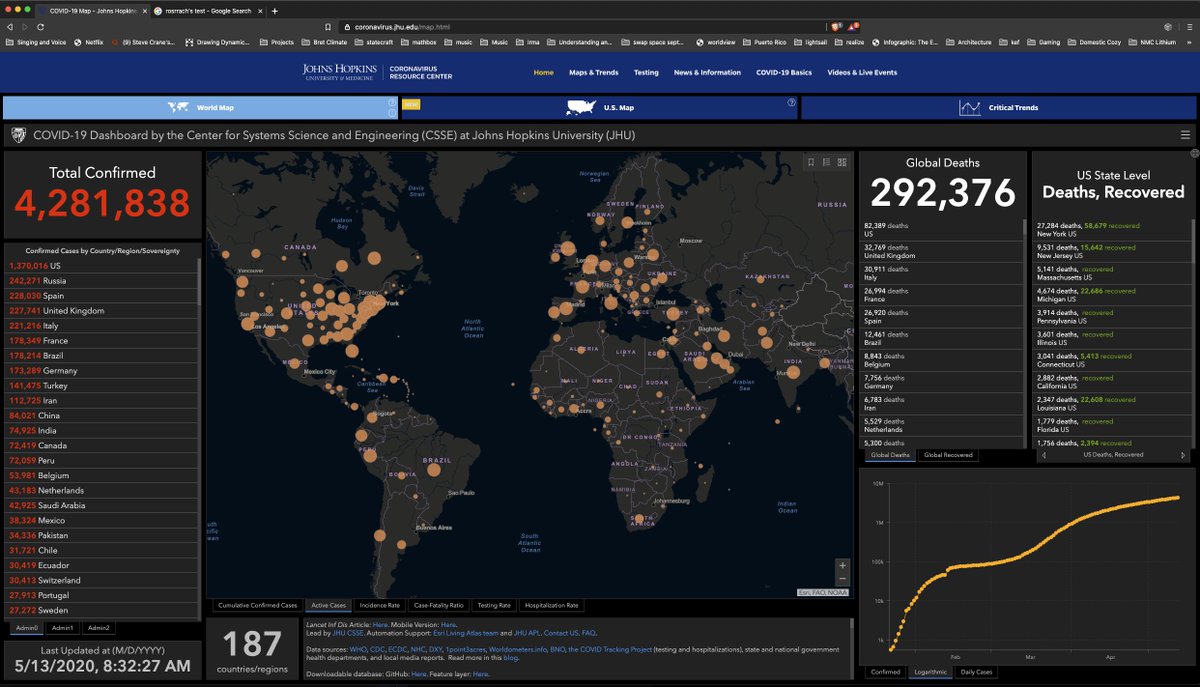Select the World Map tile
Image resolution: width=1200 pixels, height=687 pixels.
click(x=200, y=107)
